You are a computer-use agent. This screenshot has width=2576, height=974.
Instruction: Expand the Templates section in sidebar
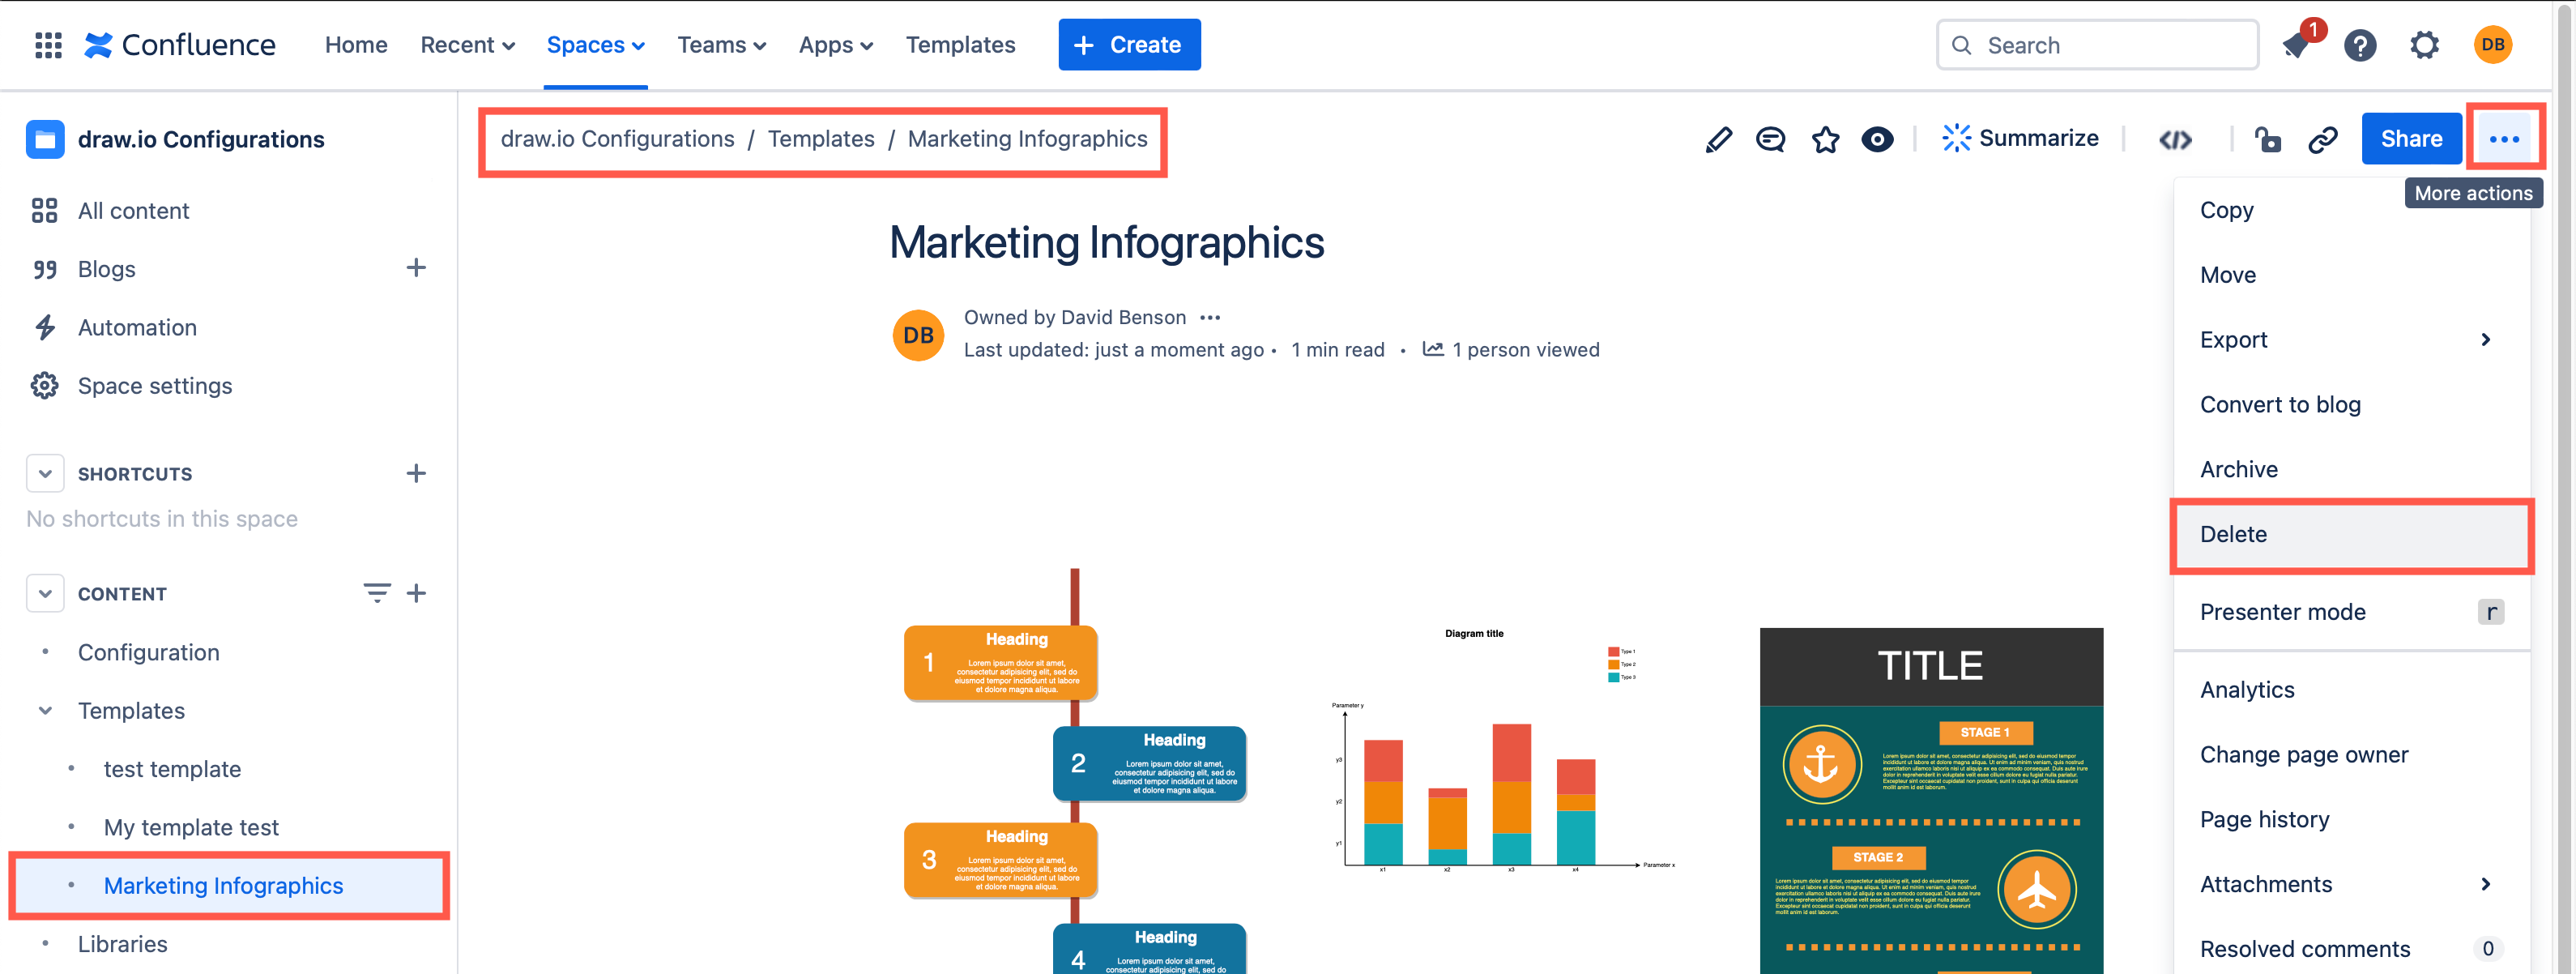43,710
